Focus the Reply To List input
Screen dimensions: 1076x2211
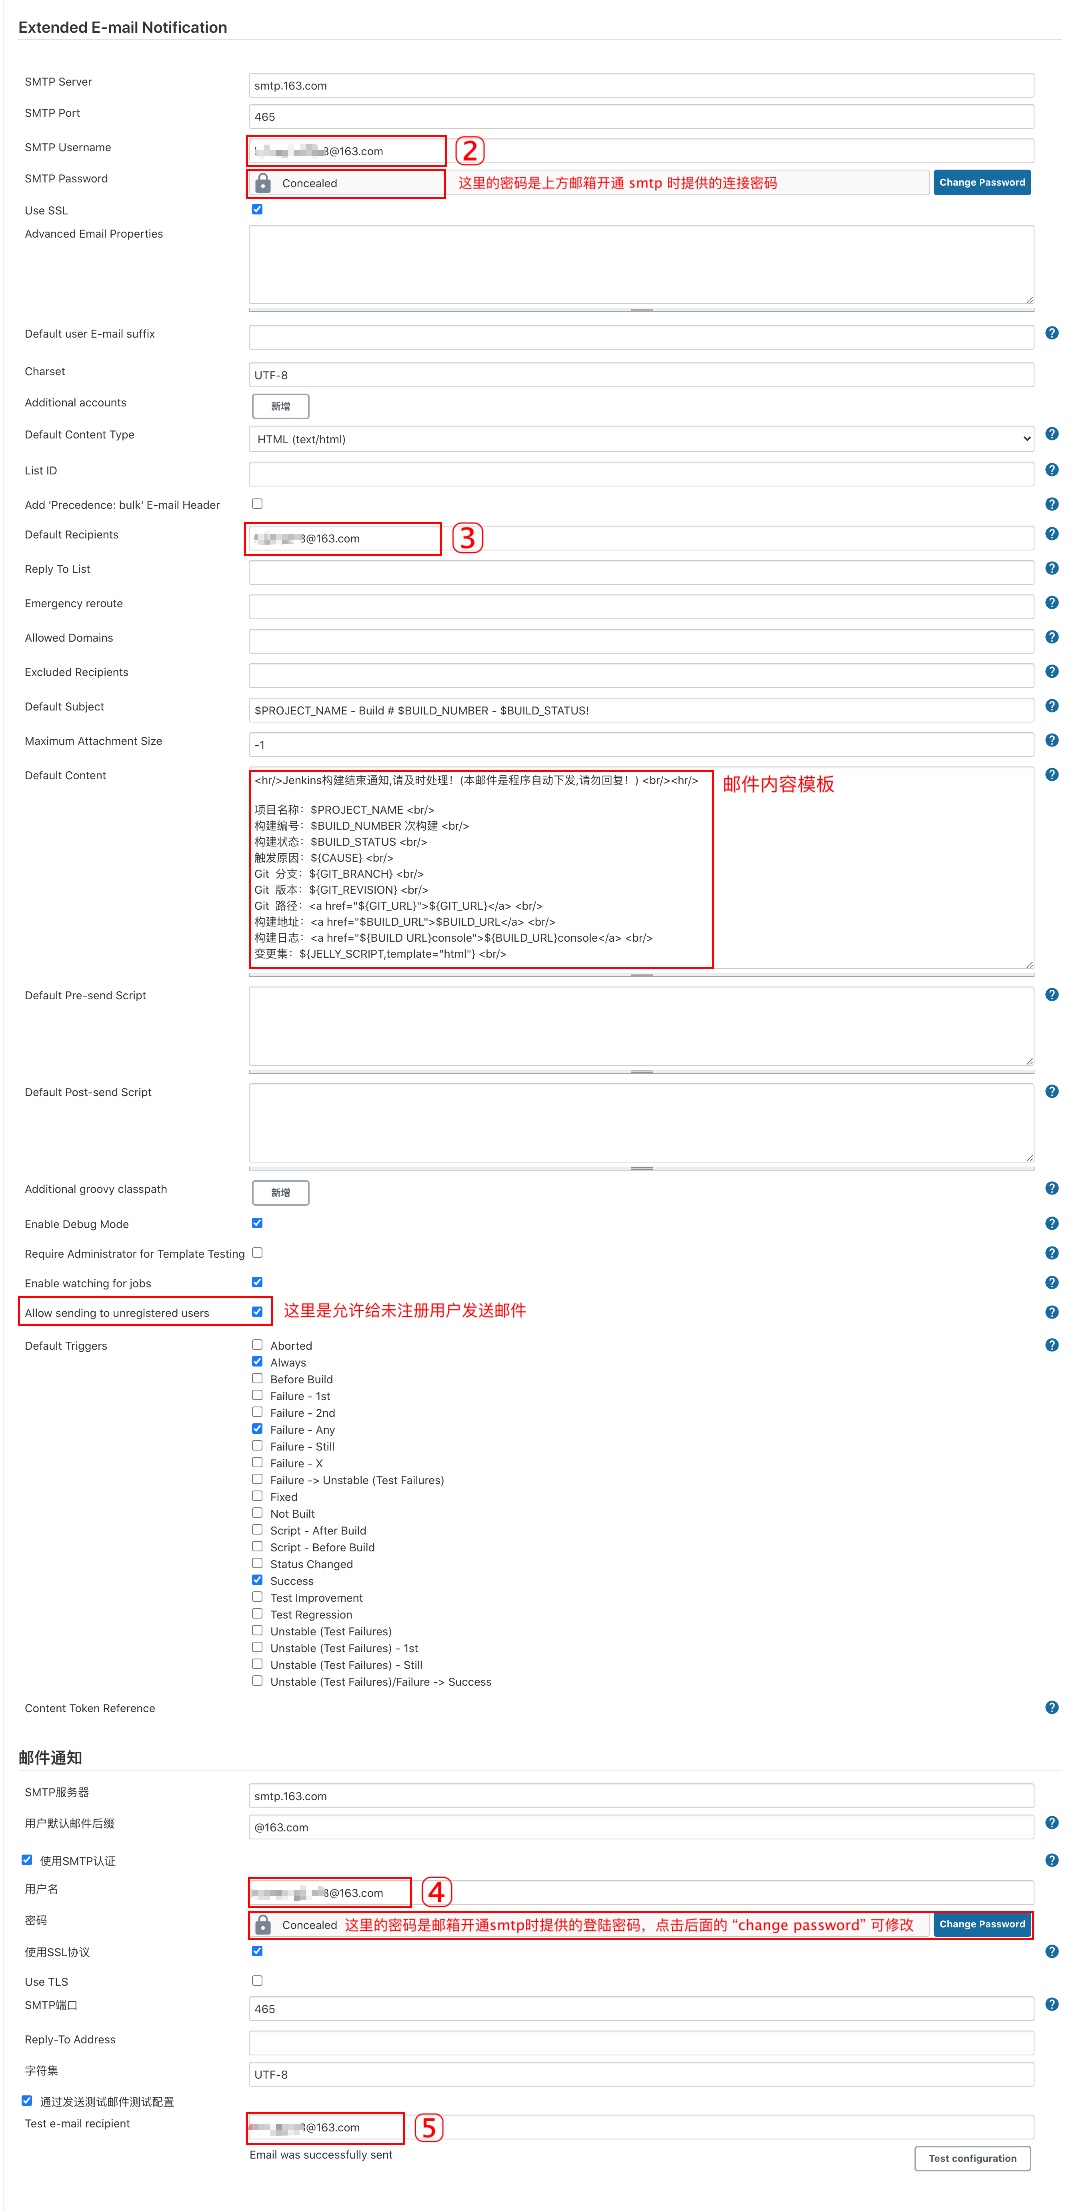(x=640, y=573)
